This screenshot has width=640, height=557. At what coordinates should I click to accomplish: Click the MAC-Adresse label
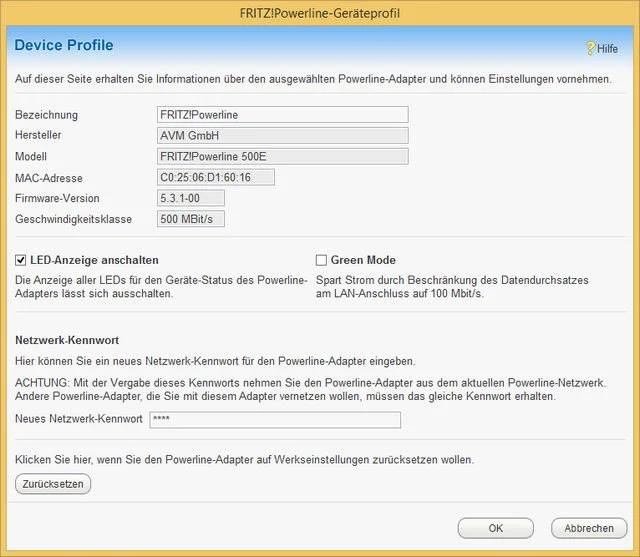tap(49, 178)
